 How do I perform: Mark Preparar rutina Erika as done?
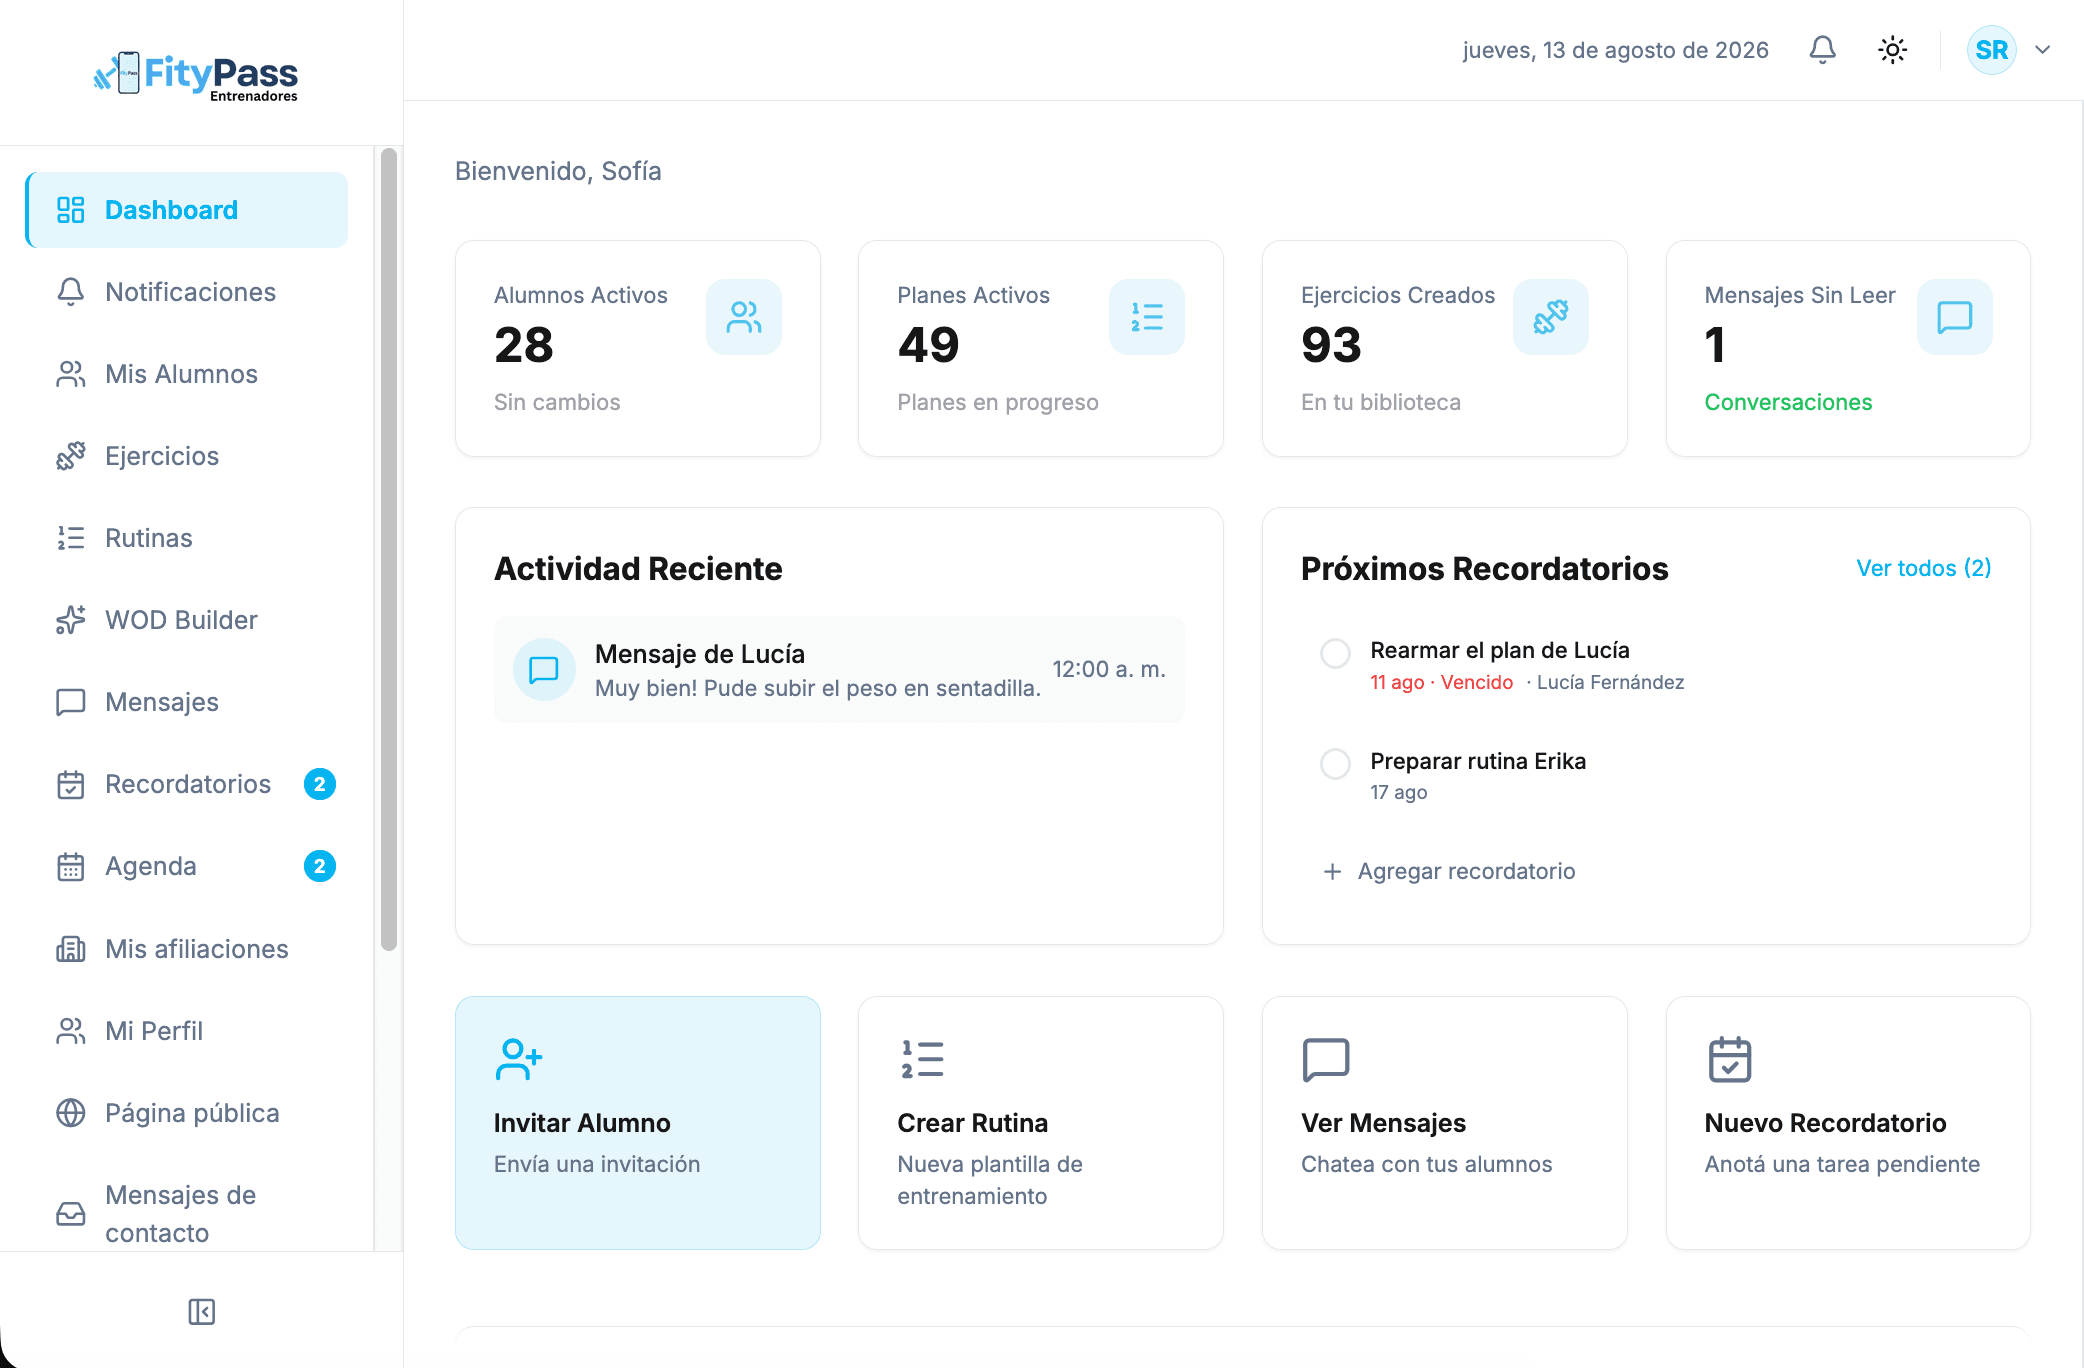coord(1336,764)
